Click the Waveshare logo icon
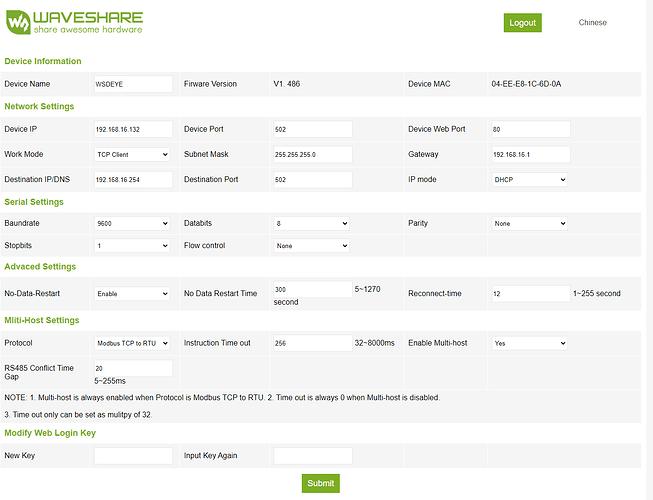 click(17, 22)
